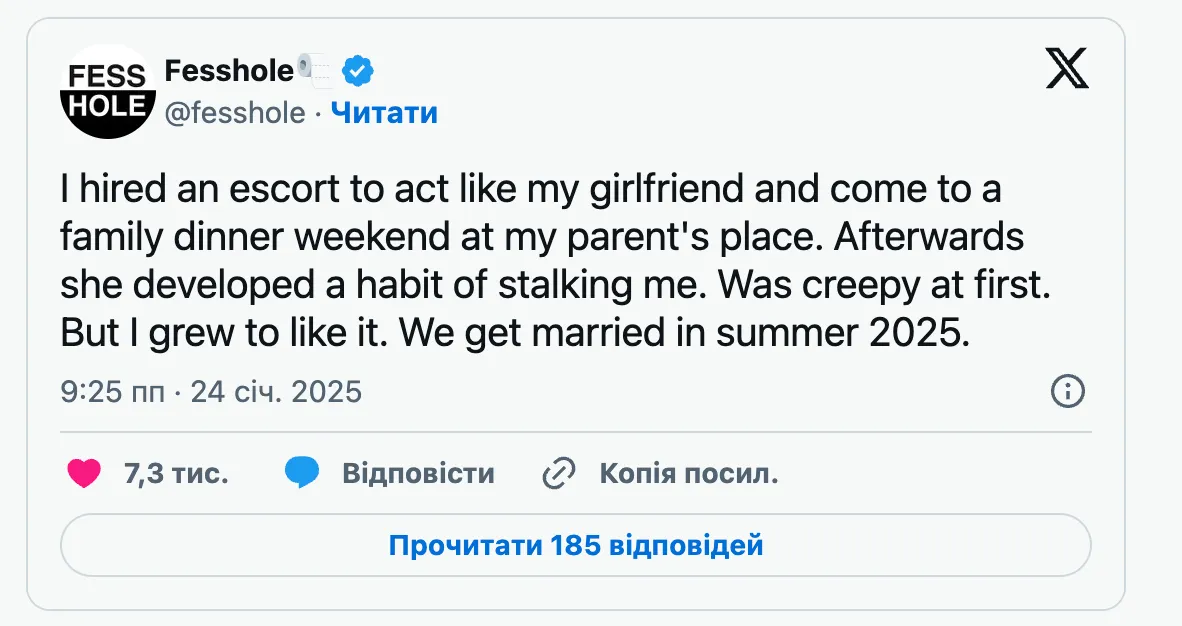Open the Fesshole circular logo avatar
1182x626 pixels.
coord(107,91)
